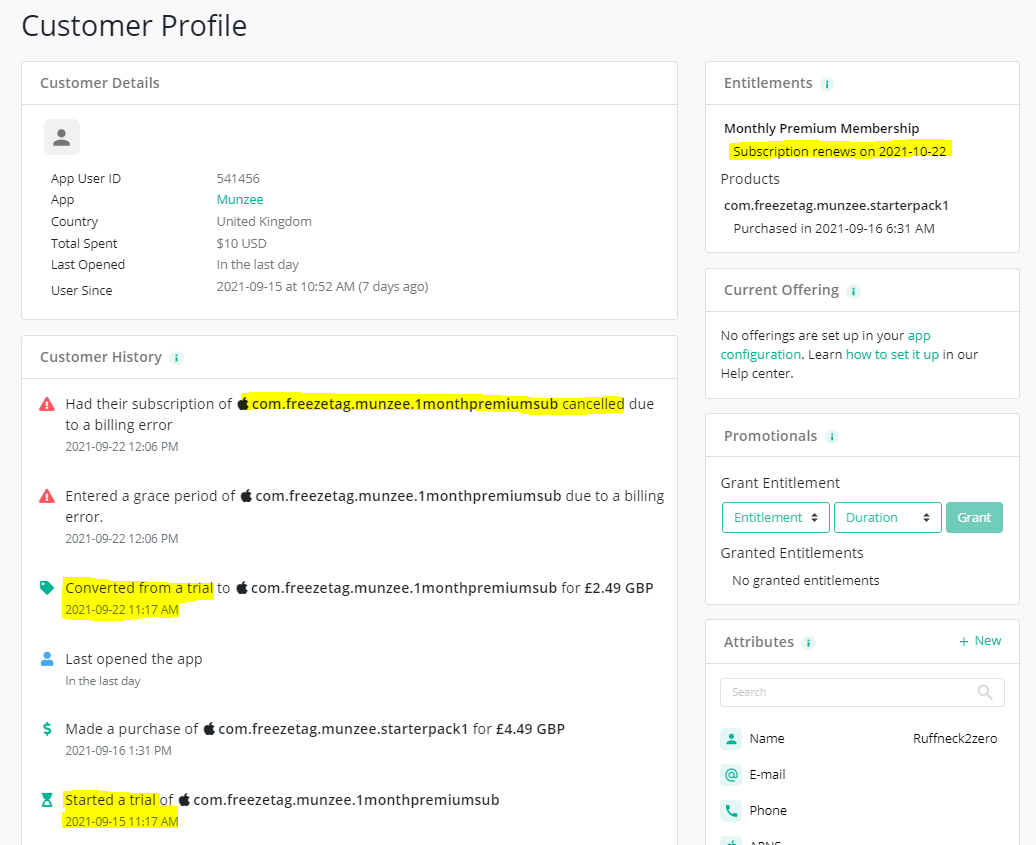
Task: Click the customer avatar placeholder icon
Action: [x=62, y=137]
